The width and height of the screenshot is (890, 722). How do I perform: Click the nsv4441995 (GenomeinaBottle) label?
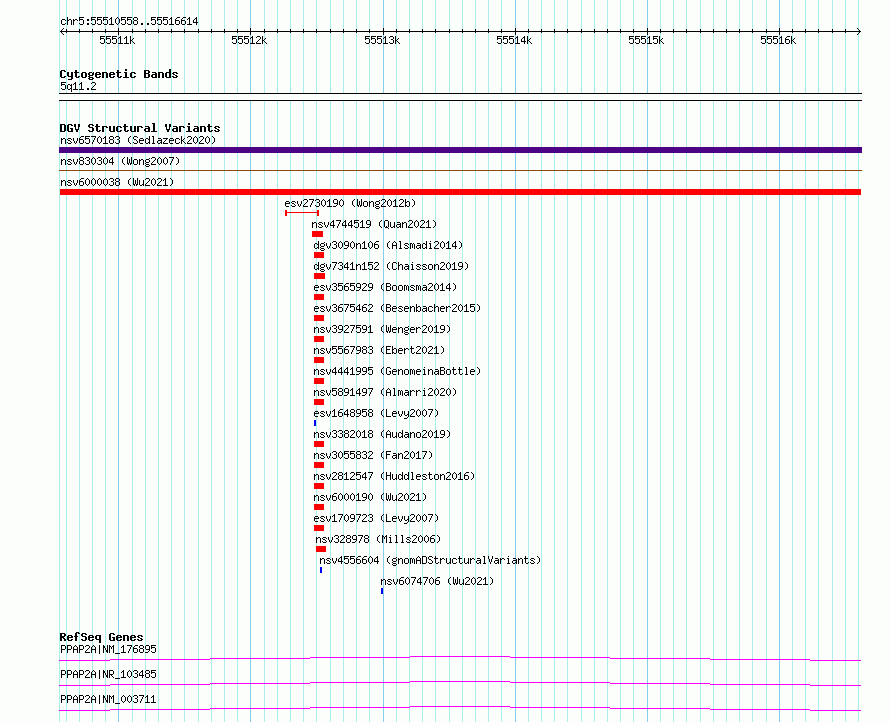pos(397,371)
